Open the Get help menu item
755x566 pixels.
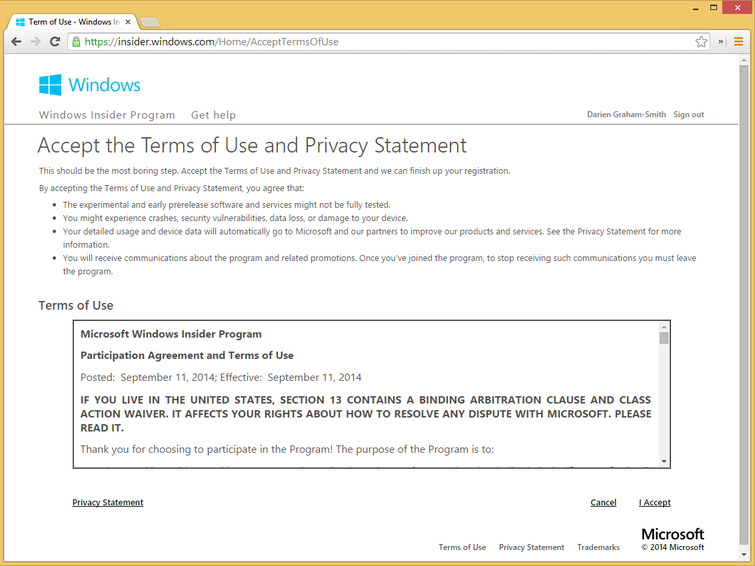coord(213,115)
